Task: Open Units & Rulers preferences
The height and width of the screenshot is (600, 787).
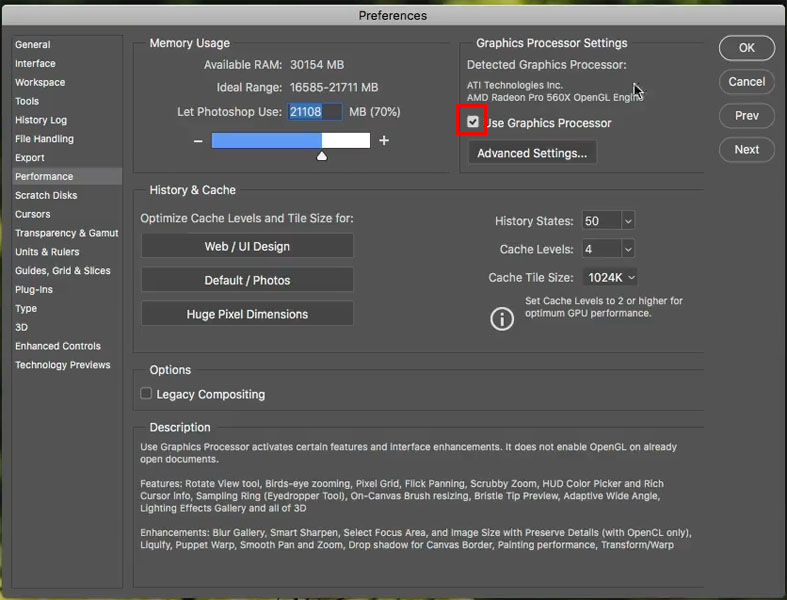Action: coord(47,252)
